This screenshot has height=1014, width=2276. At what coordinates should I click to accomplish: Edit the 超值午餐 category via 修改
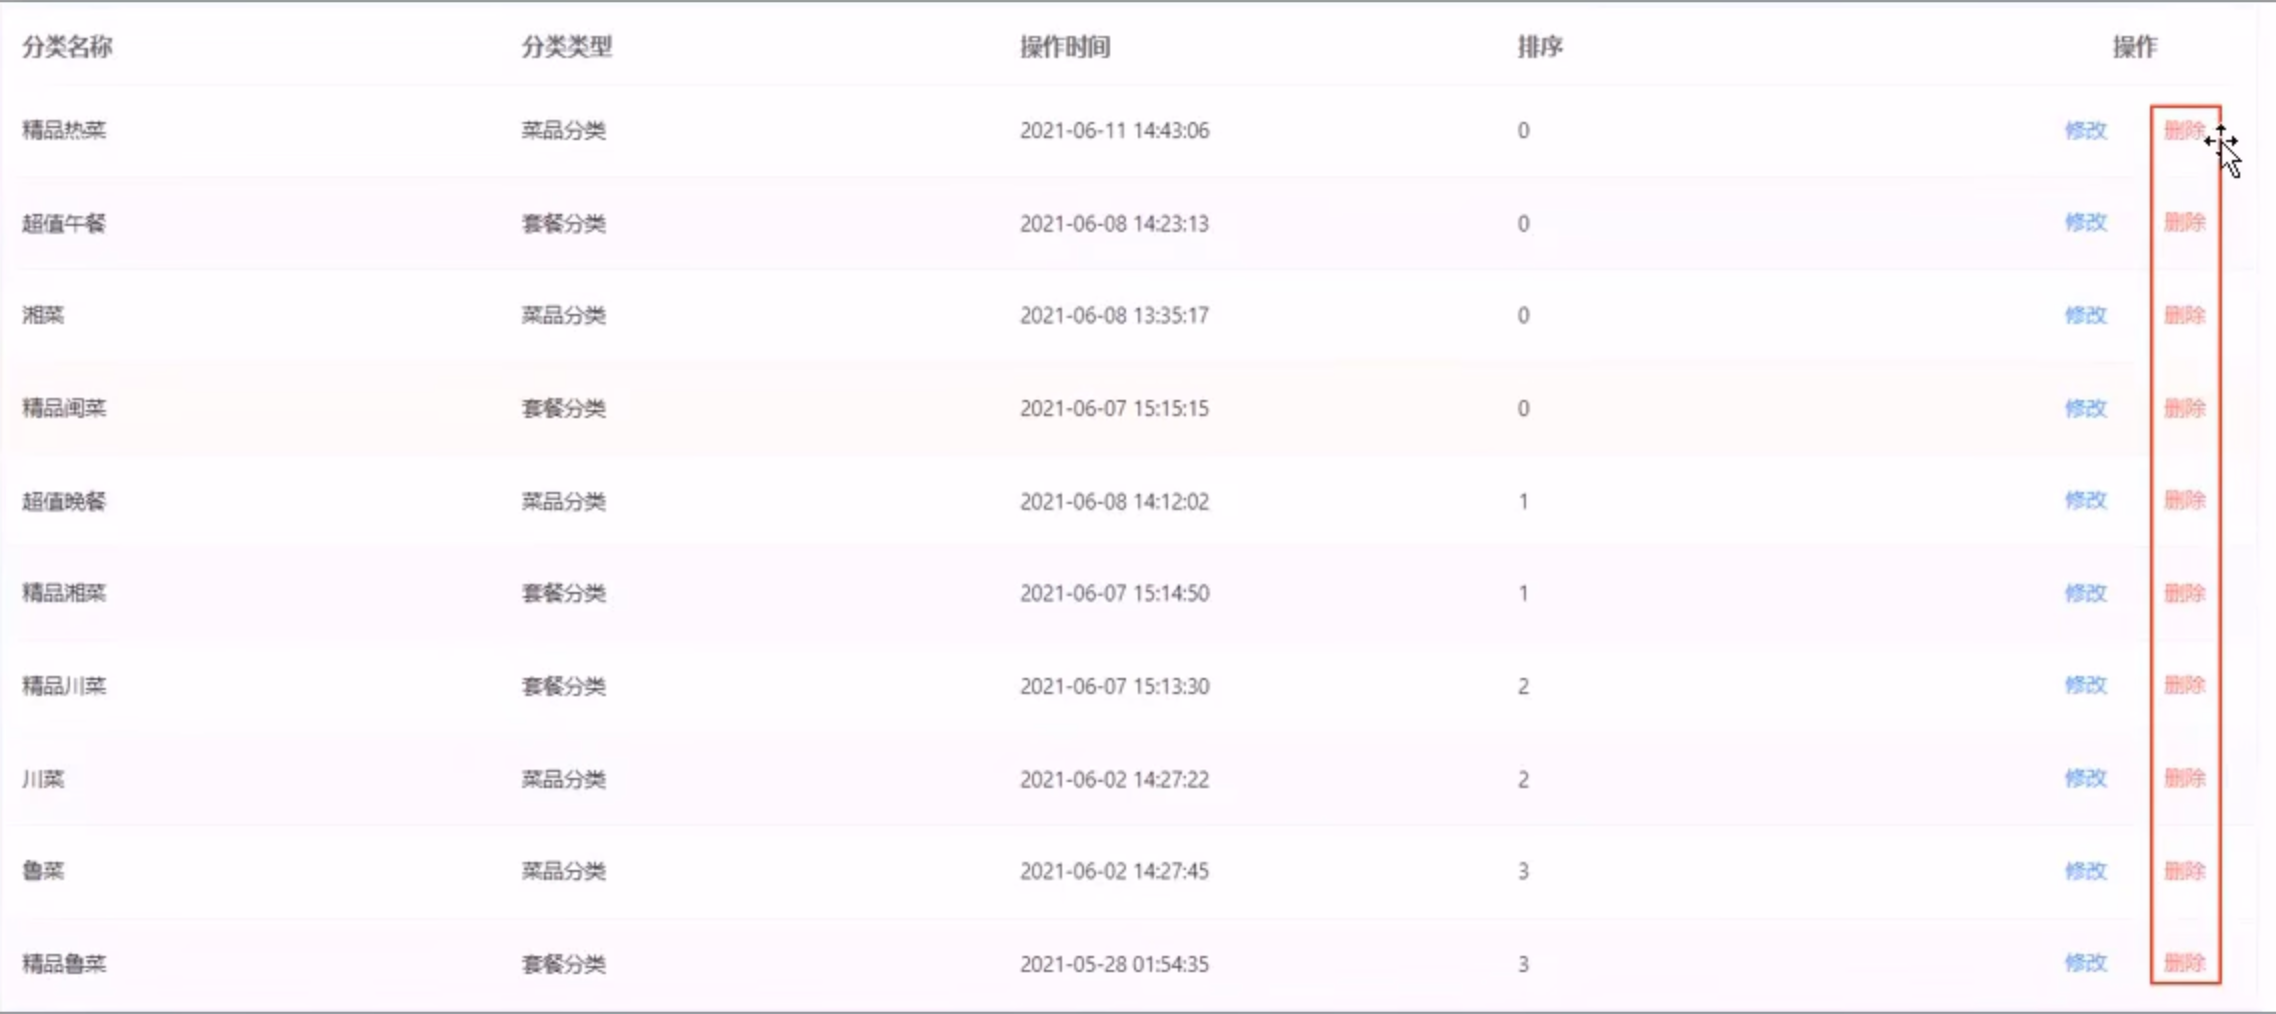point(2086,222)
